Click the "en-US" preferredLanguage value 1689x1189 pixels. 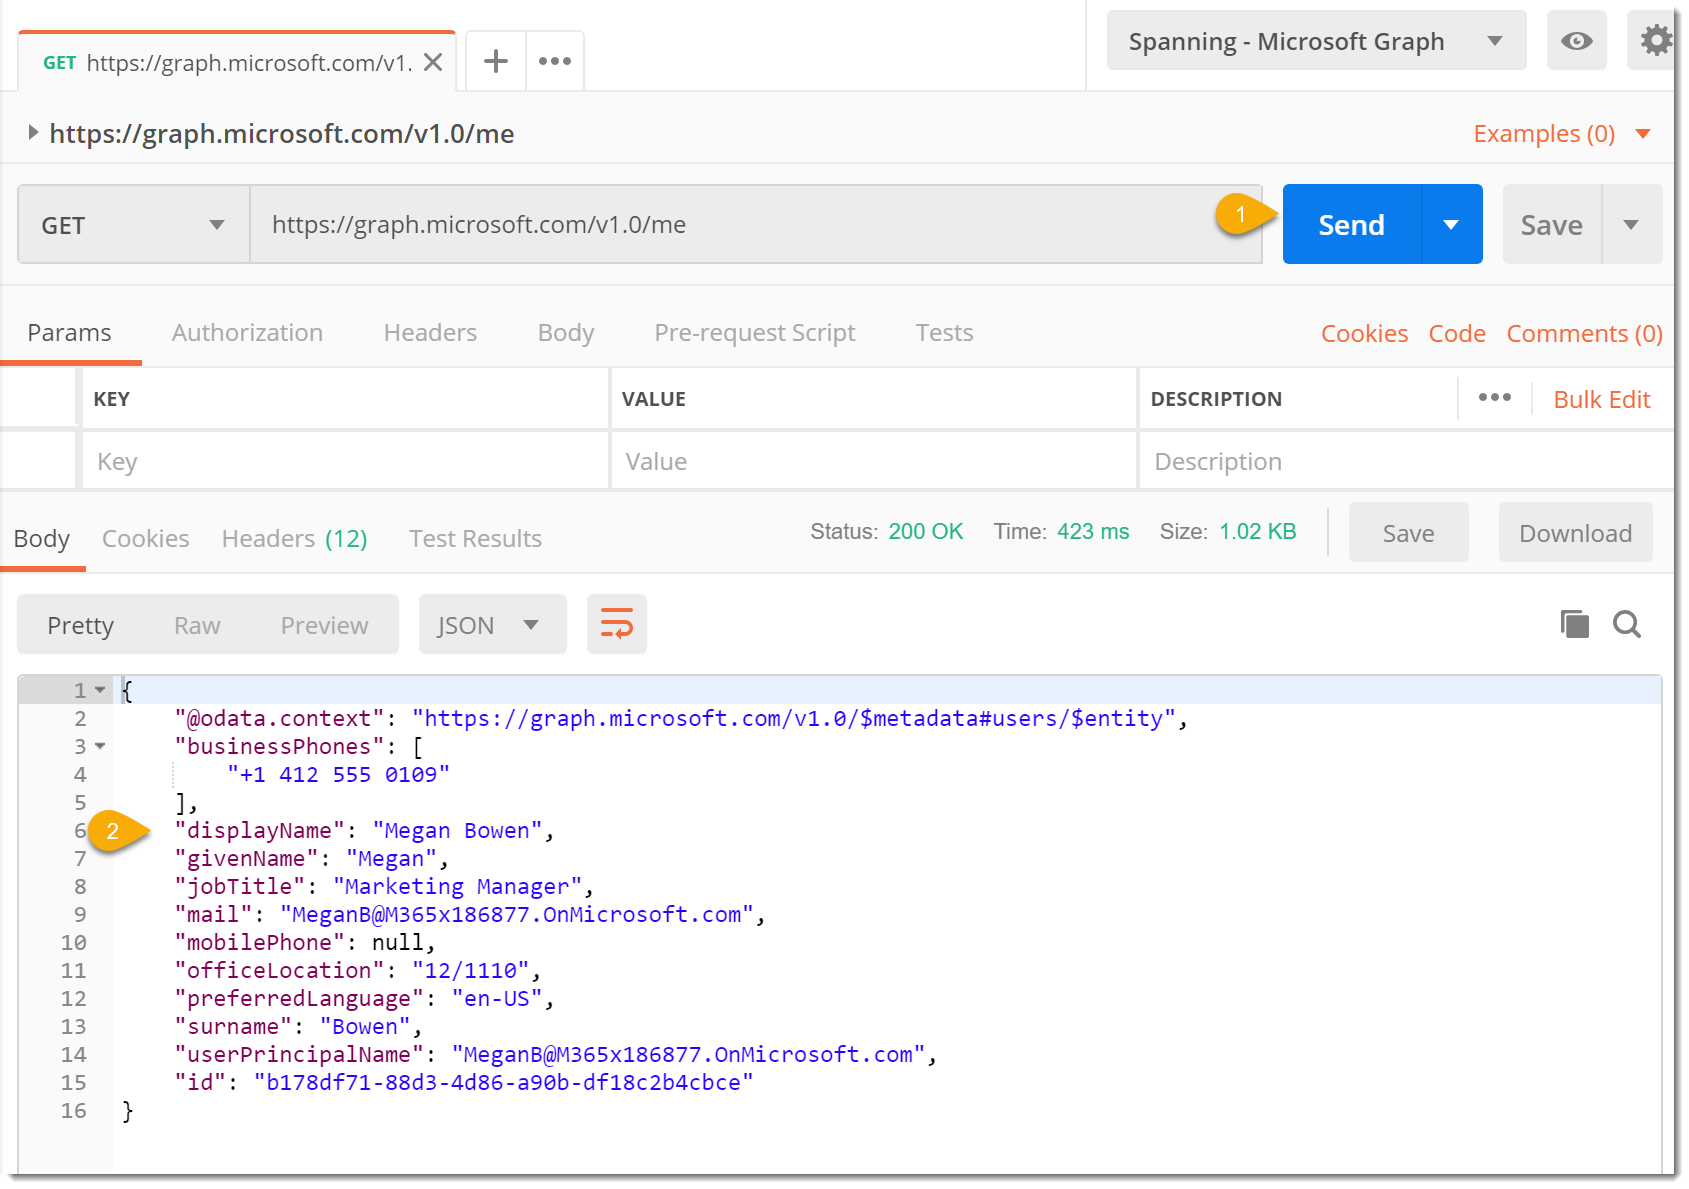click(496, 998)
